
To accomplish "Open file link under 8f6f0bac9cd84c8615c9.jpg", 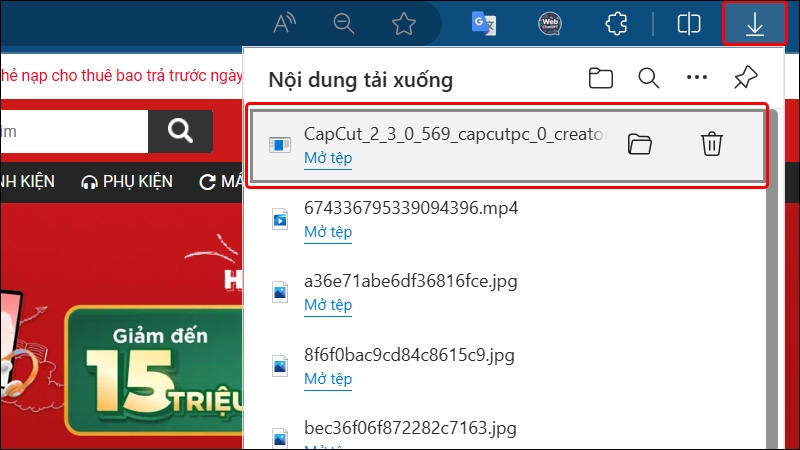I will coord(328,379).
